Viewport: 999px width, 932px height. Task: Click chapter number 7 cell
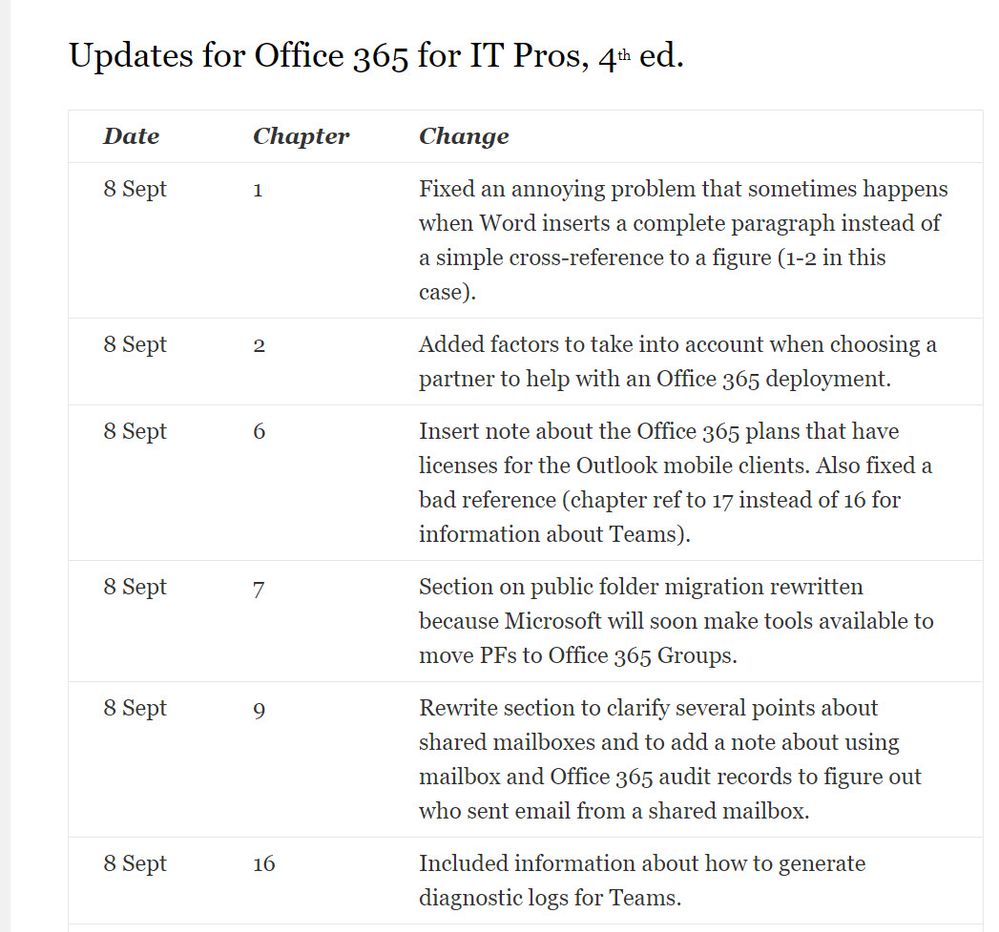tap(259, 589)
